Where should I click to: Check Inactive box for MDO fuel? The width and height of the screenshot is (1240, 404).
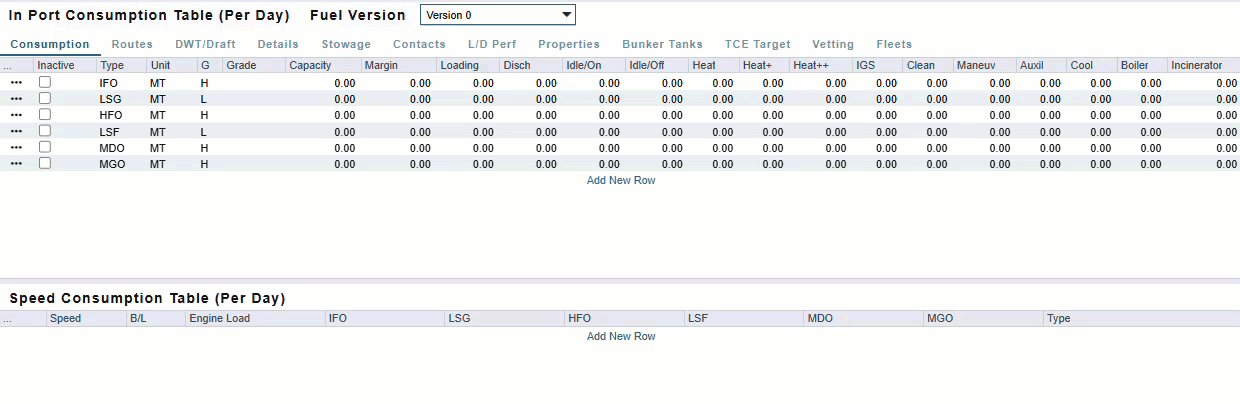pos(45,147)
